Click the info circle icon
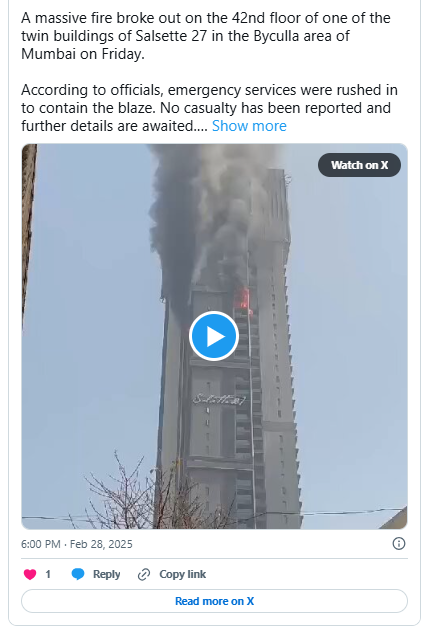The width and height of the screenshot is (427, 627). (399, 543)
